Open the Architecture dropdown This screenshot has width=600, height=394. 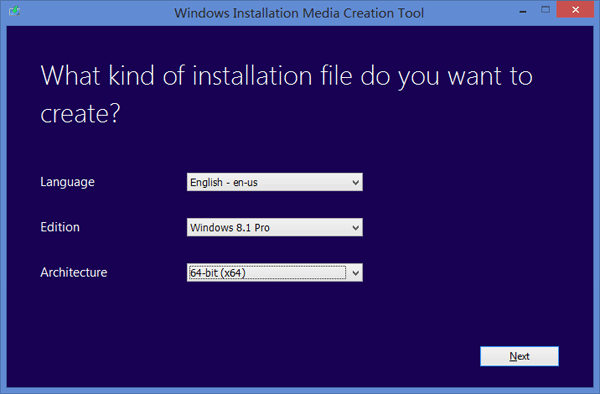274,272
